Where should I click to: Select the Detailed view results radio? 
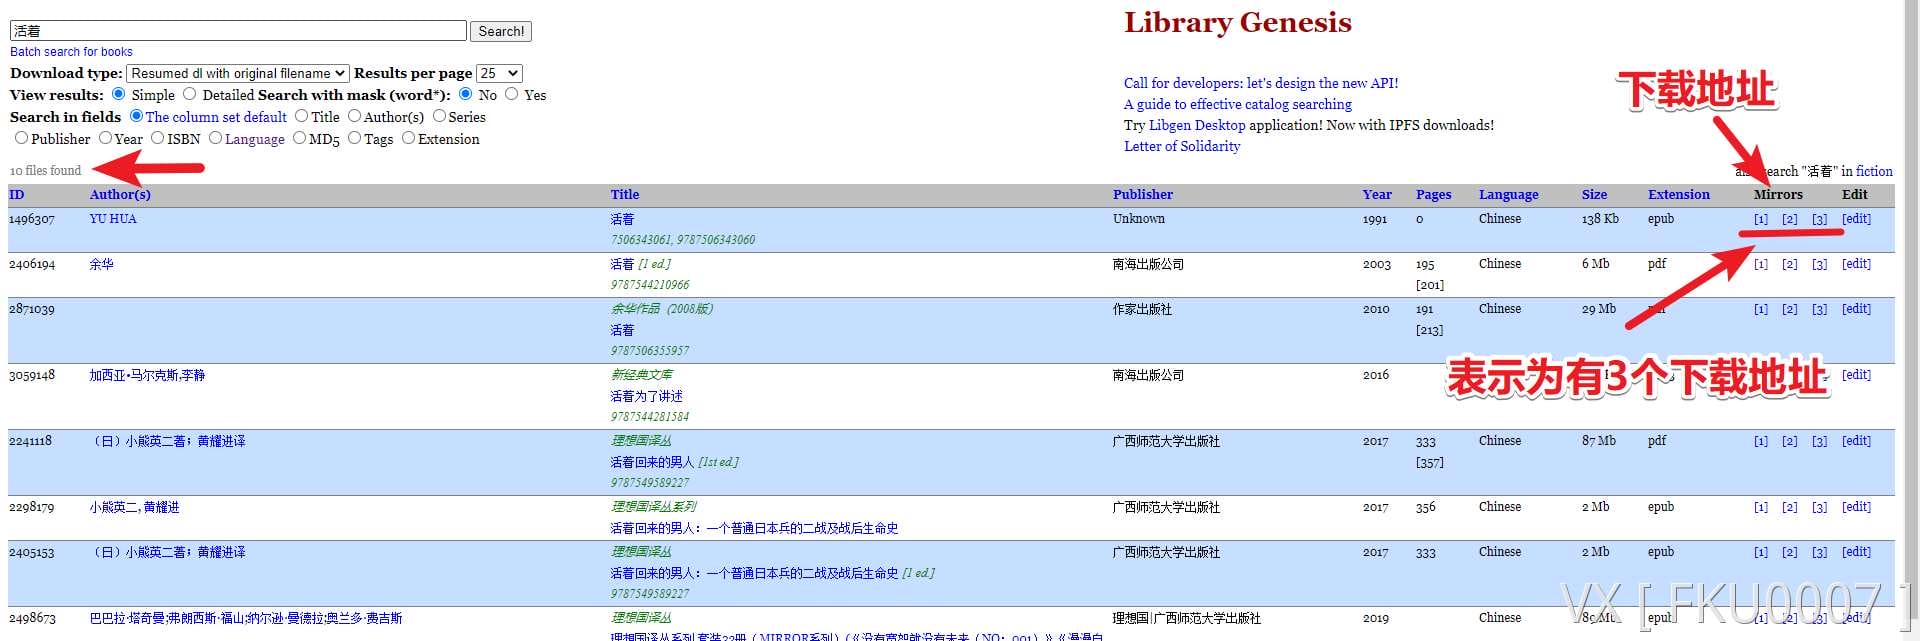(x=189, y=94)
